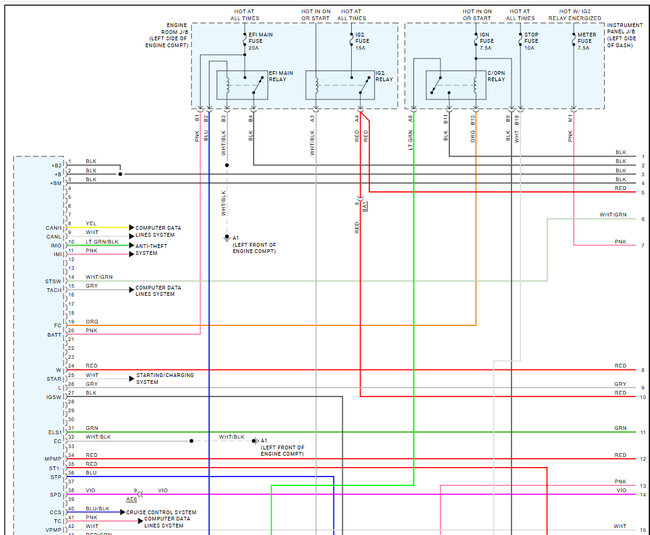Click the EFI MAIN fuse symbol
The image size is (650, 535).
click(x=245, y=39)
